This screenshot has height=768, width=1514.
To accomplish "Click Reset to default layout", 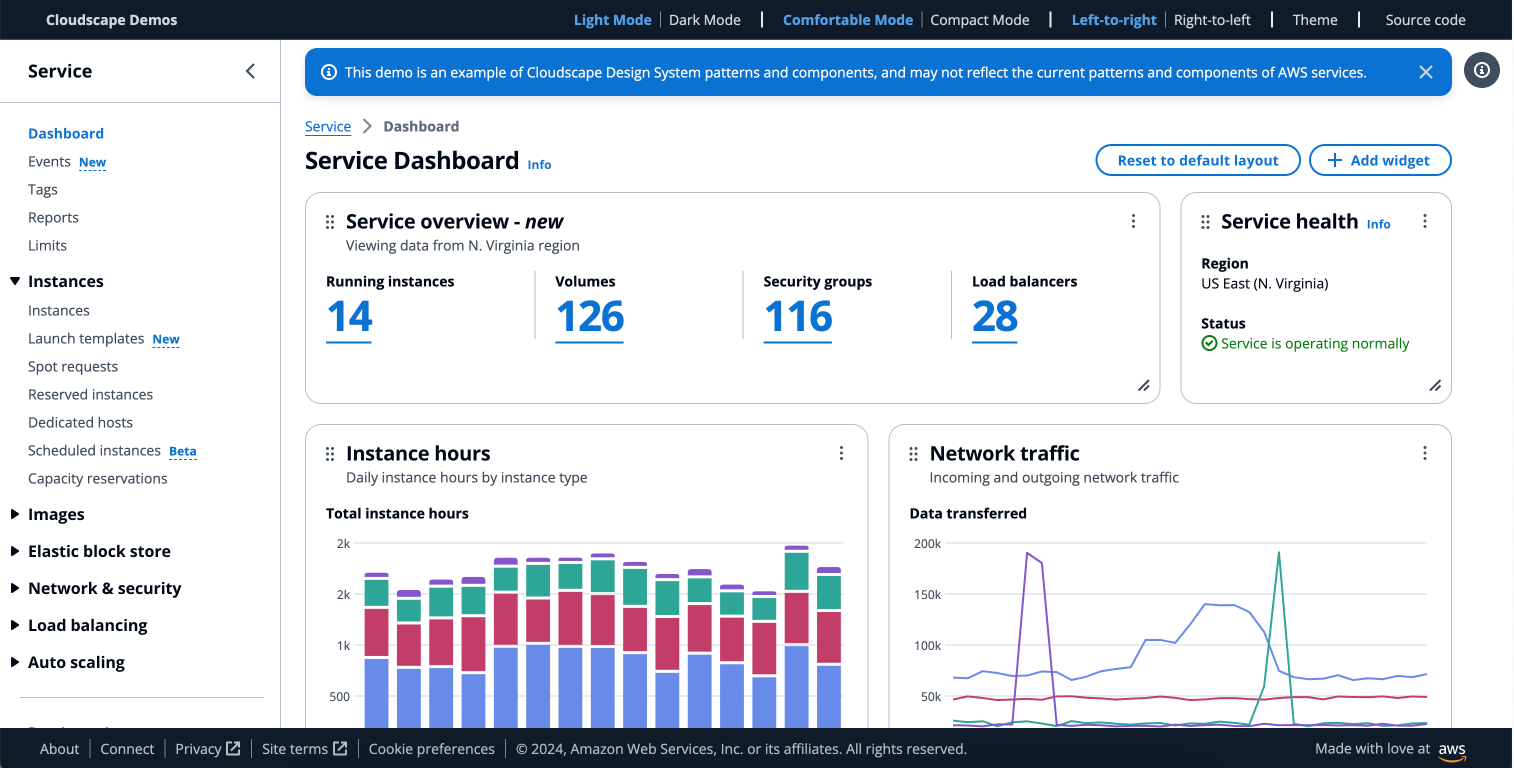I will click(x=1197, y=160).
